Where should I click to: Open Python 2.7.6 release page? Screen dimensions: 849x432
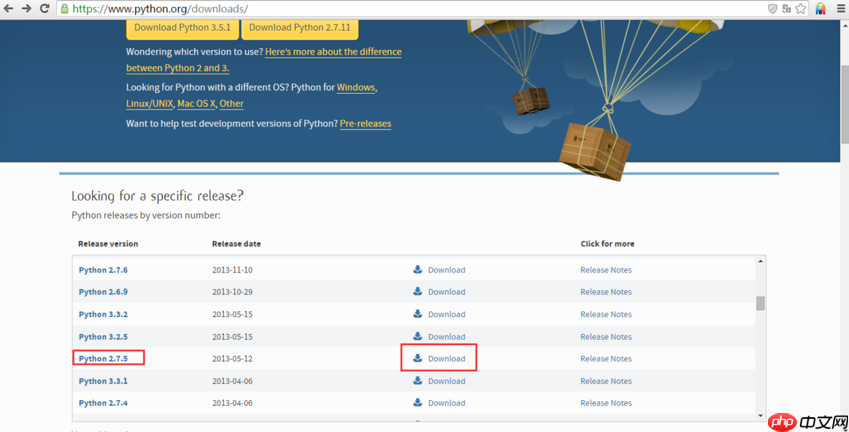tap(103, 270)
